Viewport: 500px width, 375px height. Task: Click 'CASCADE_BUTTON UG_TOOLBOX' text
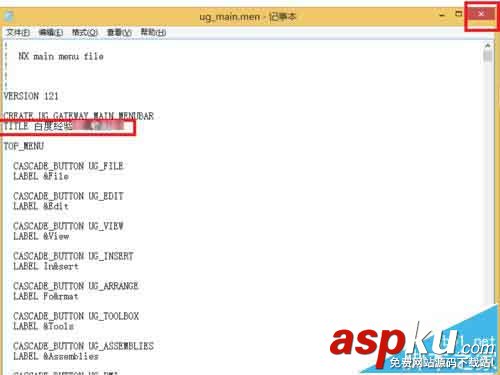coord(76,316)
